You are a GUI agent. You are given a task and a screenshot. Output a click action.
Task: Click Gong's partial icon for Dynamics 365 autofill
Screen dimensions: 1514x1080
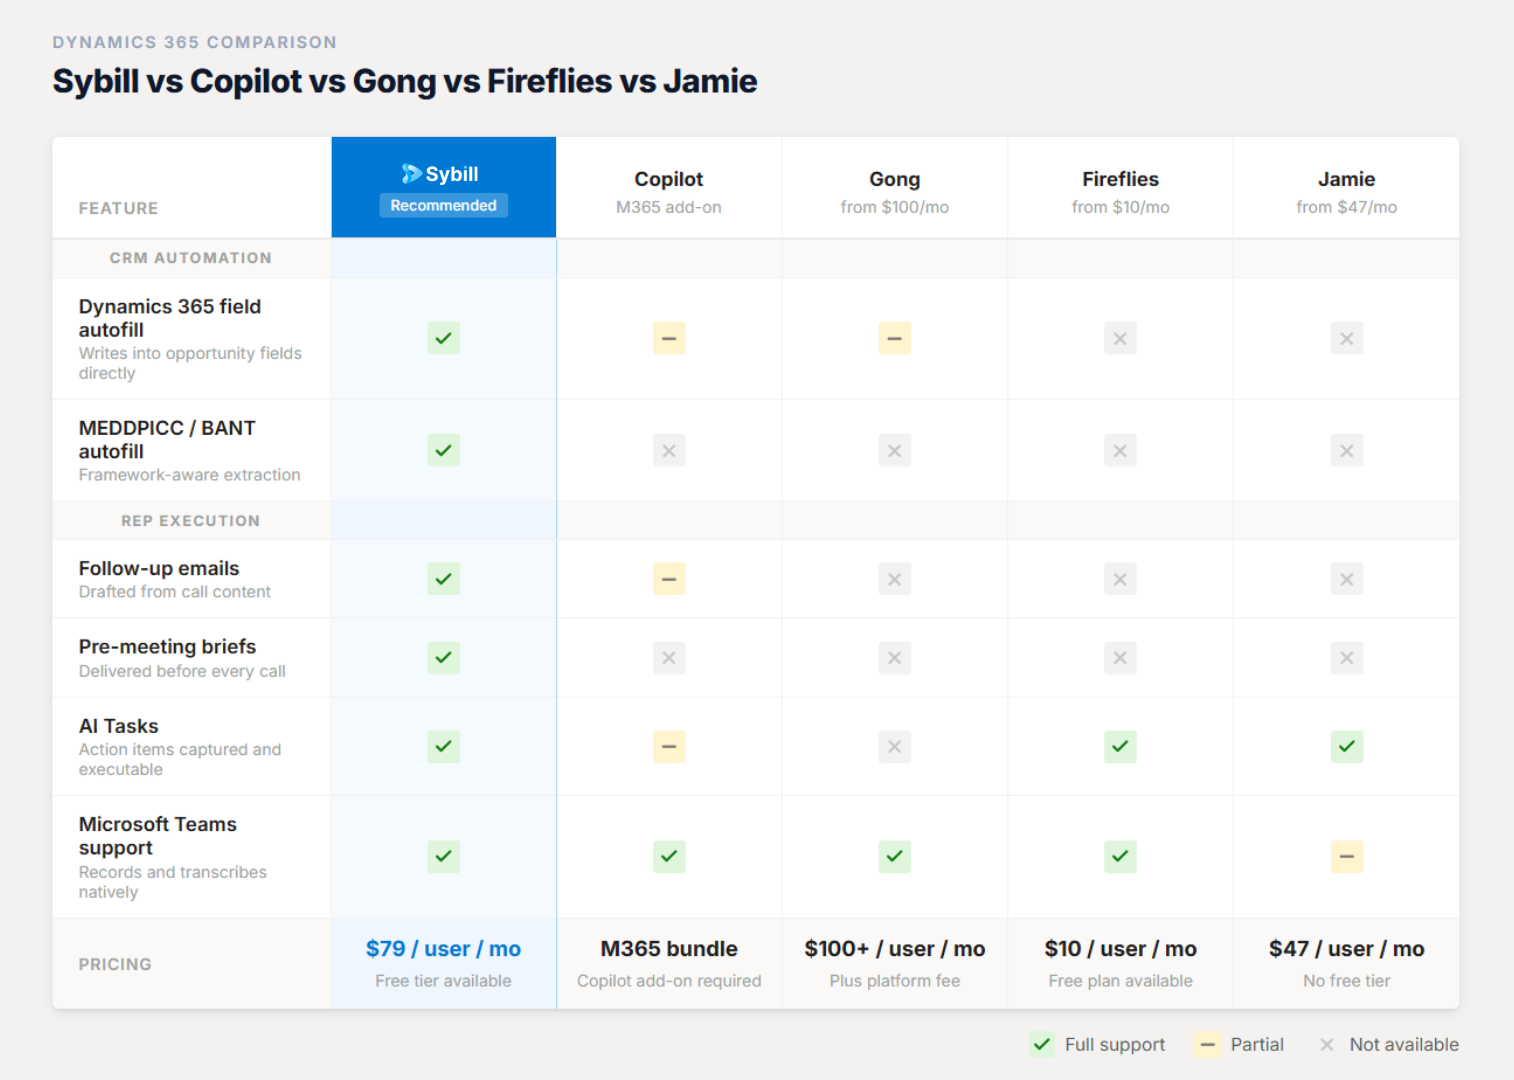[x=894, y=338]
